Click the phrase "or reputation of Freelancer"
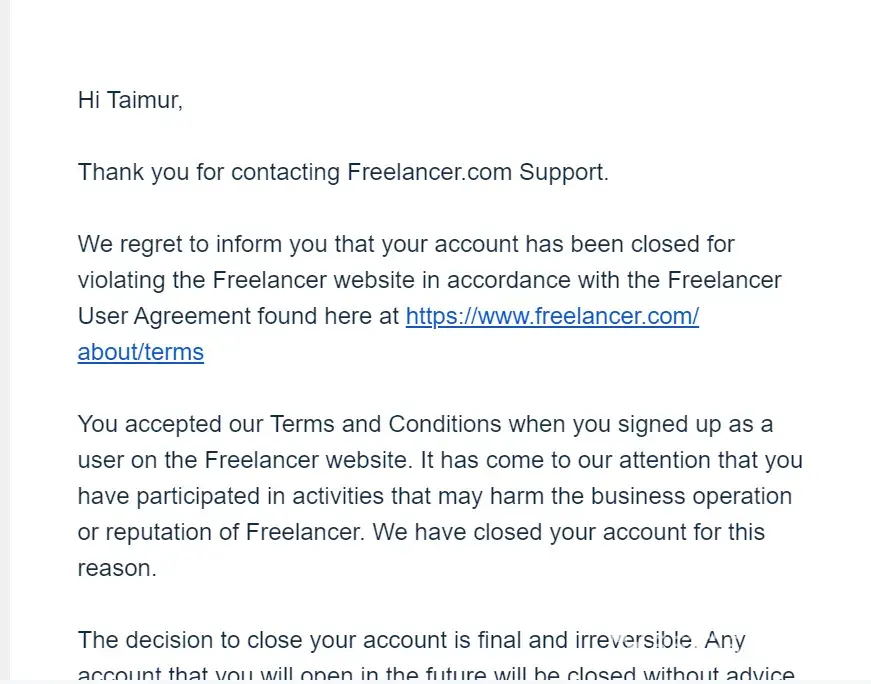The height and width of the screenshot is (684, 871). point(220,532)
